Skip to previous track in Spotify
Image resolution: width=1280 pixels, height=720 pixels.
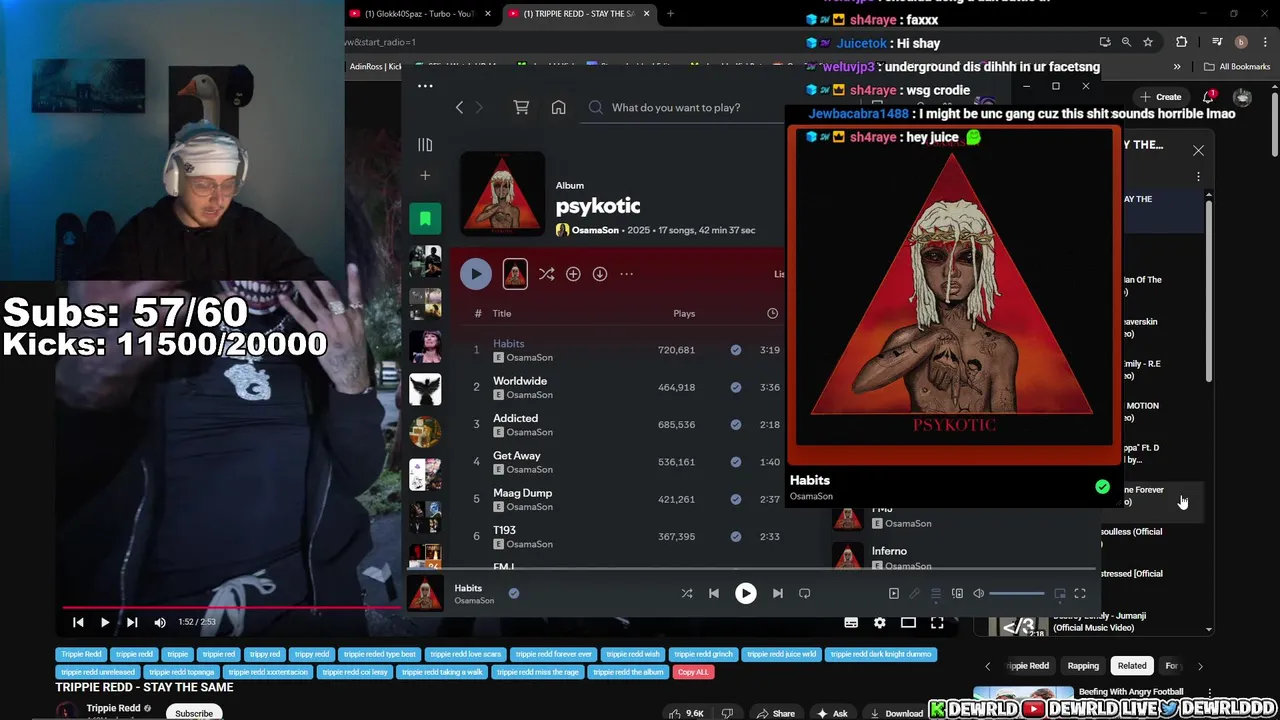(x=714, y=594)
